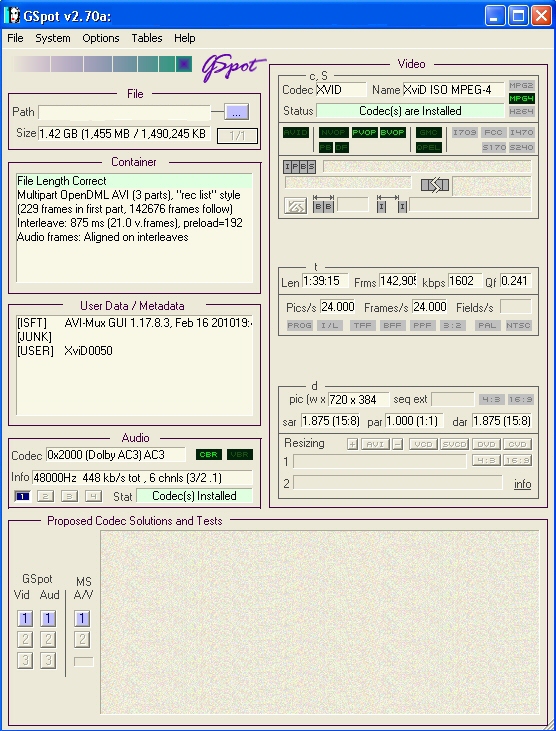Click the TFF field-order indicator

click(x=363, y=325)
